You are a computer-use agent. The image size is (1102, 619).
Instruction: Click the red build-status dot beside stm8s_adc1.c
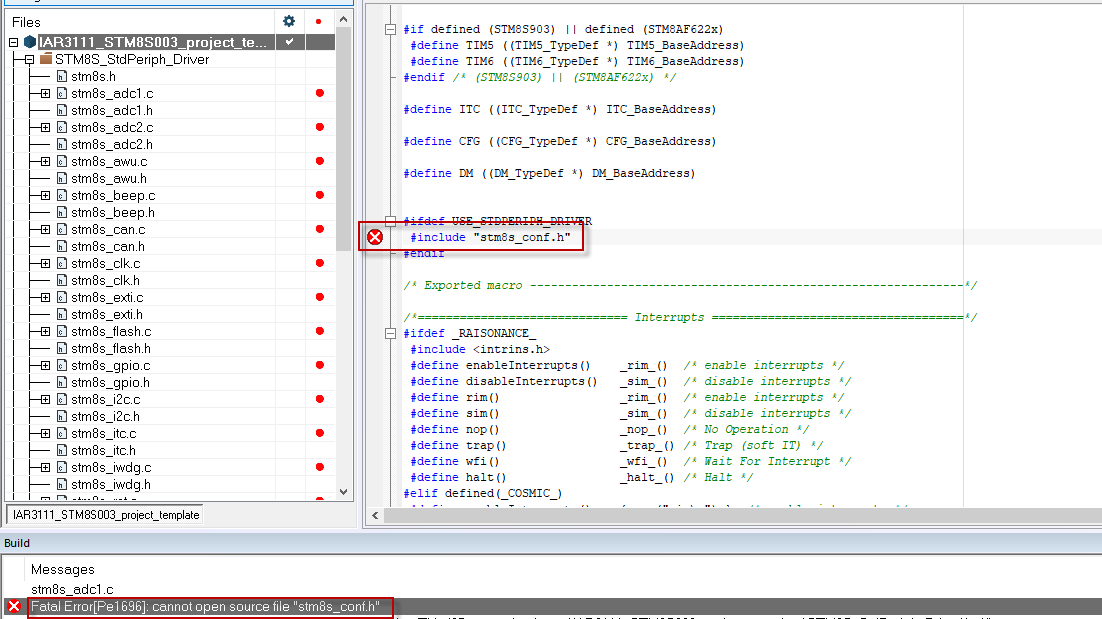point(318,94)
